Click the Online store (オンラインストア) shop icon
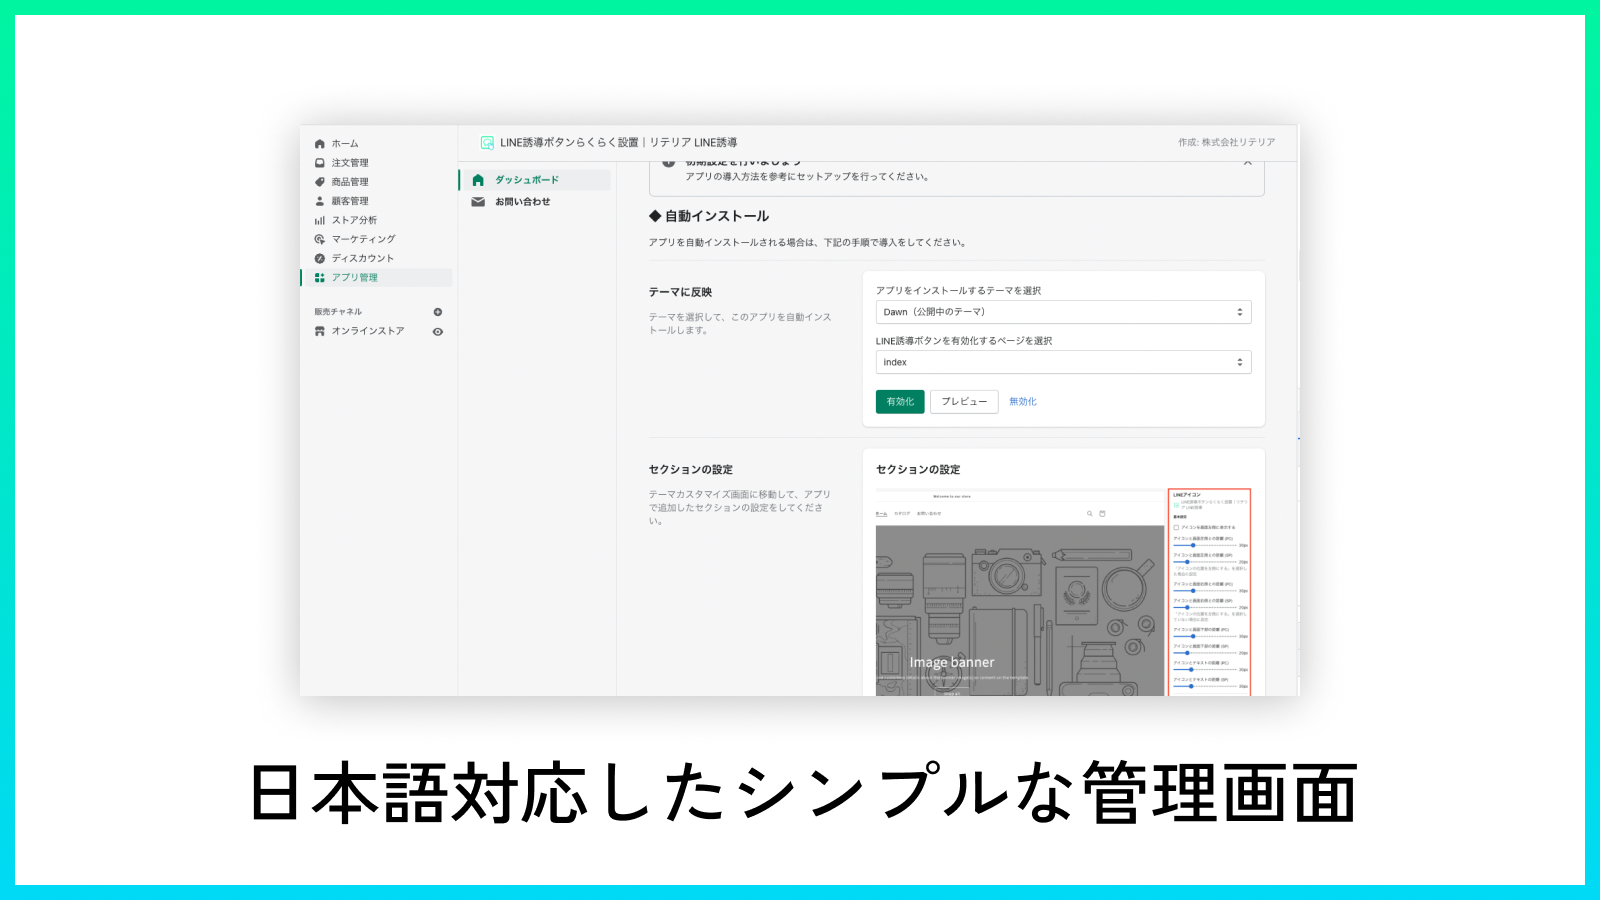 (320, 331)
